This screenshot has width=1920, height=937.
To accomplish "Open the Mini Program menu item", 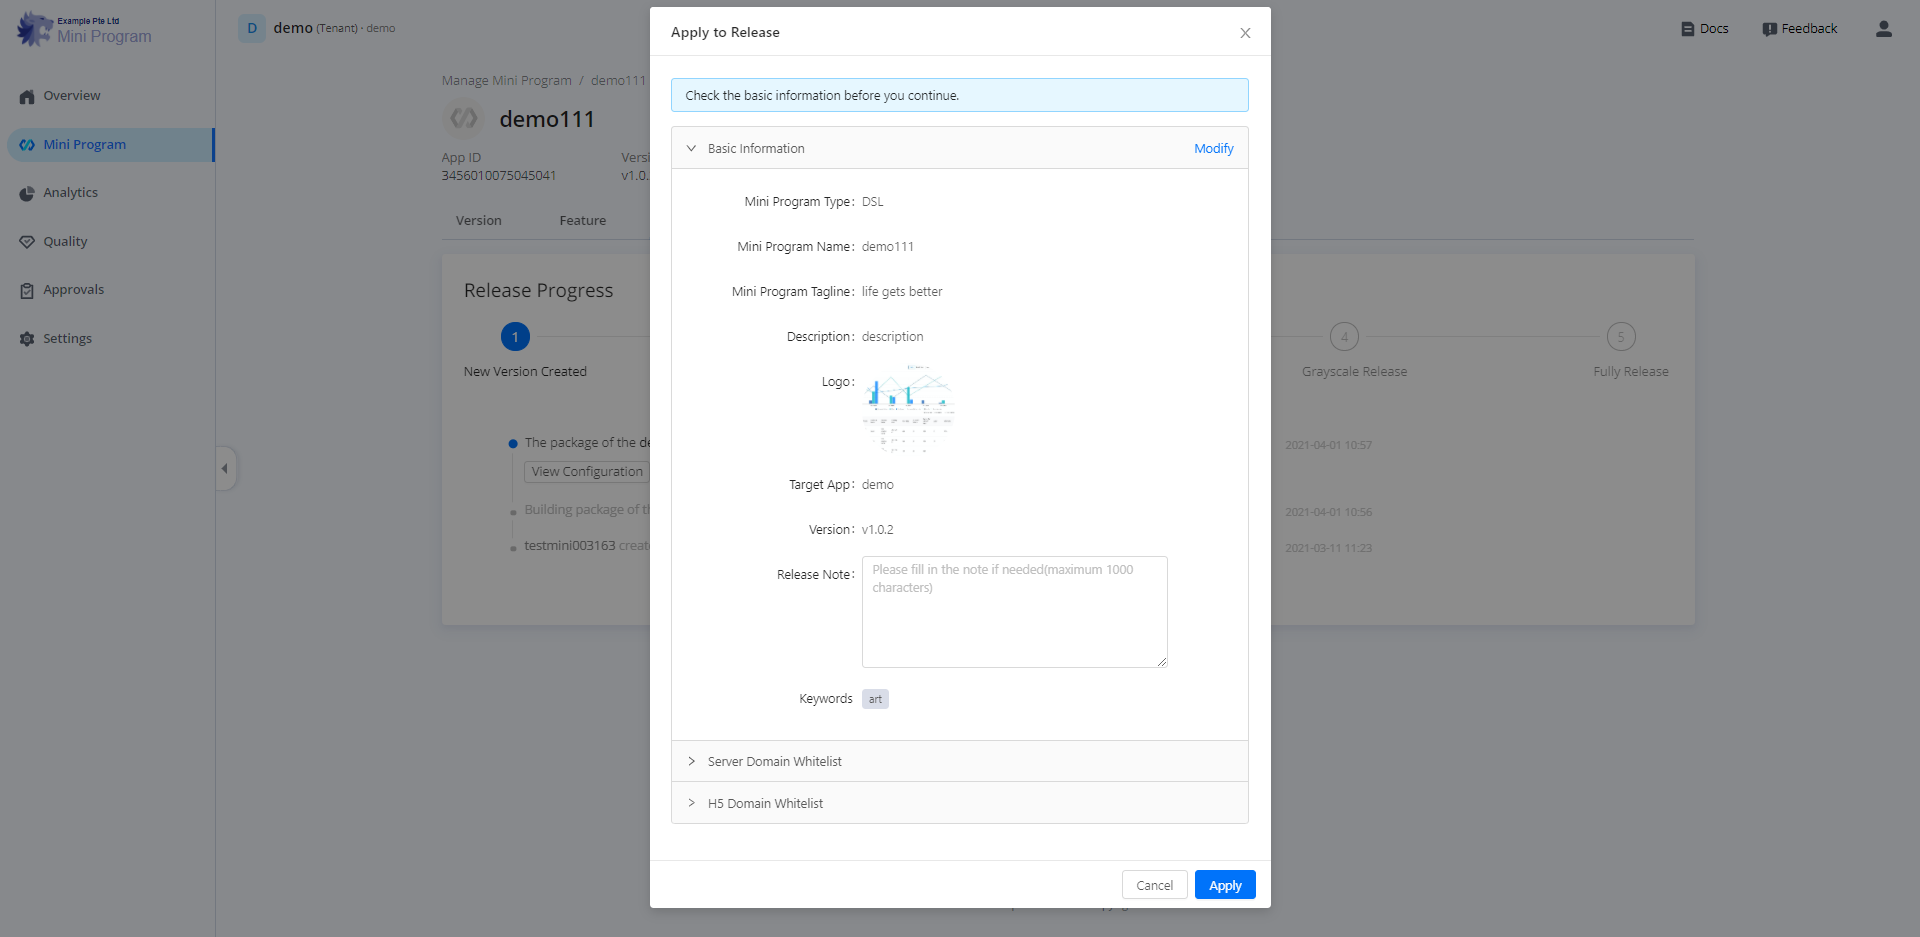I will tap(85, 145).
